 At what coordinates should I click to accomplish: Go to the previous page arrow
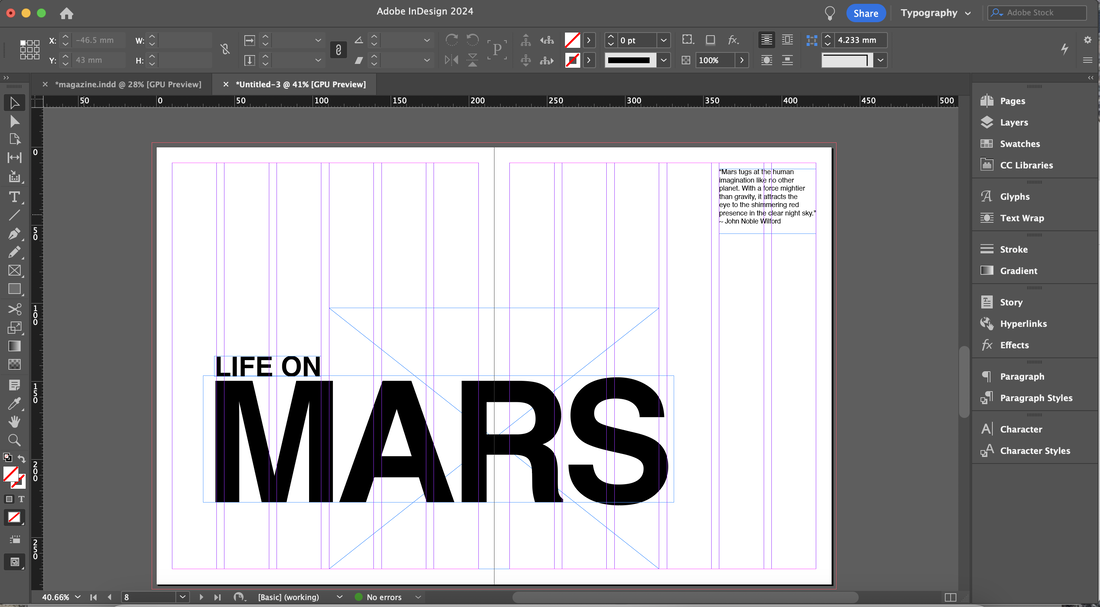click(109, 597)
